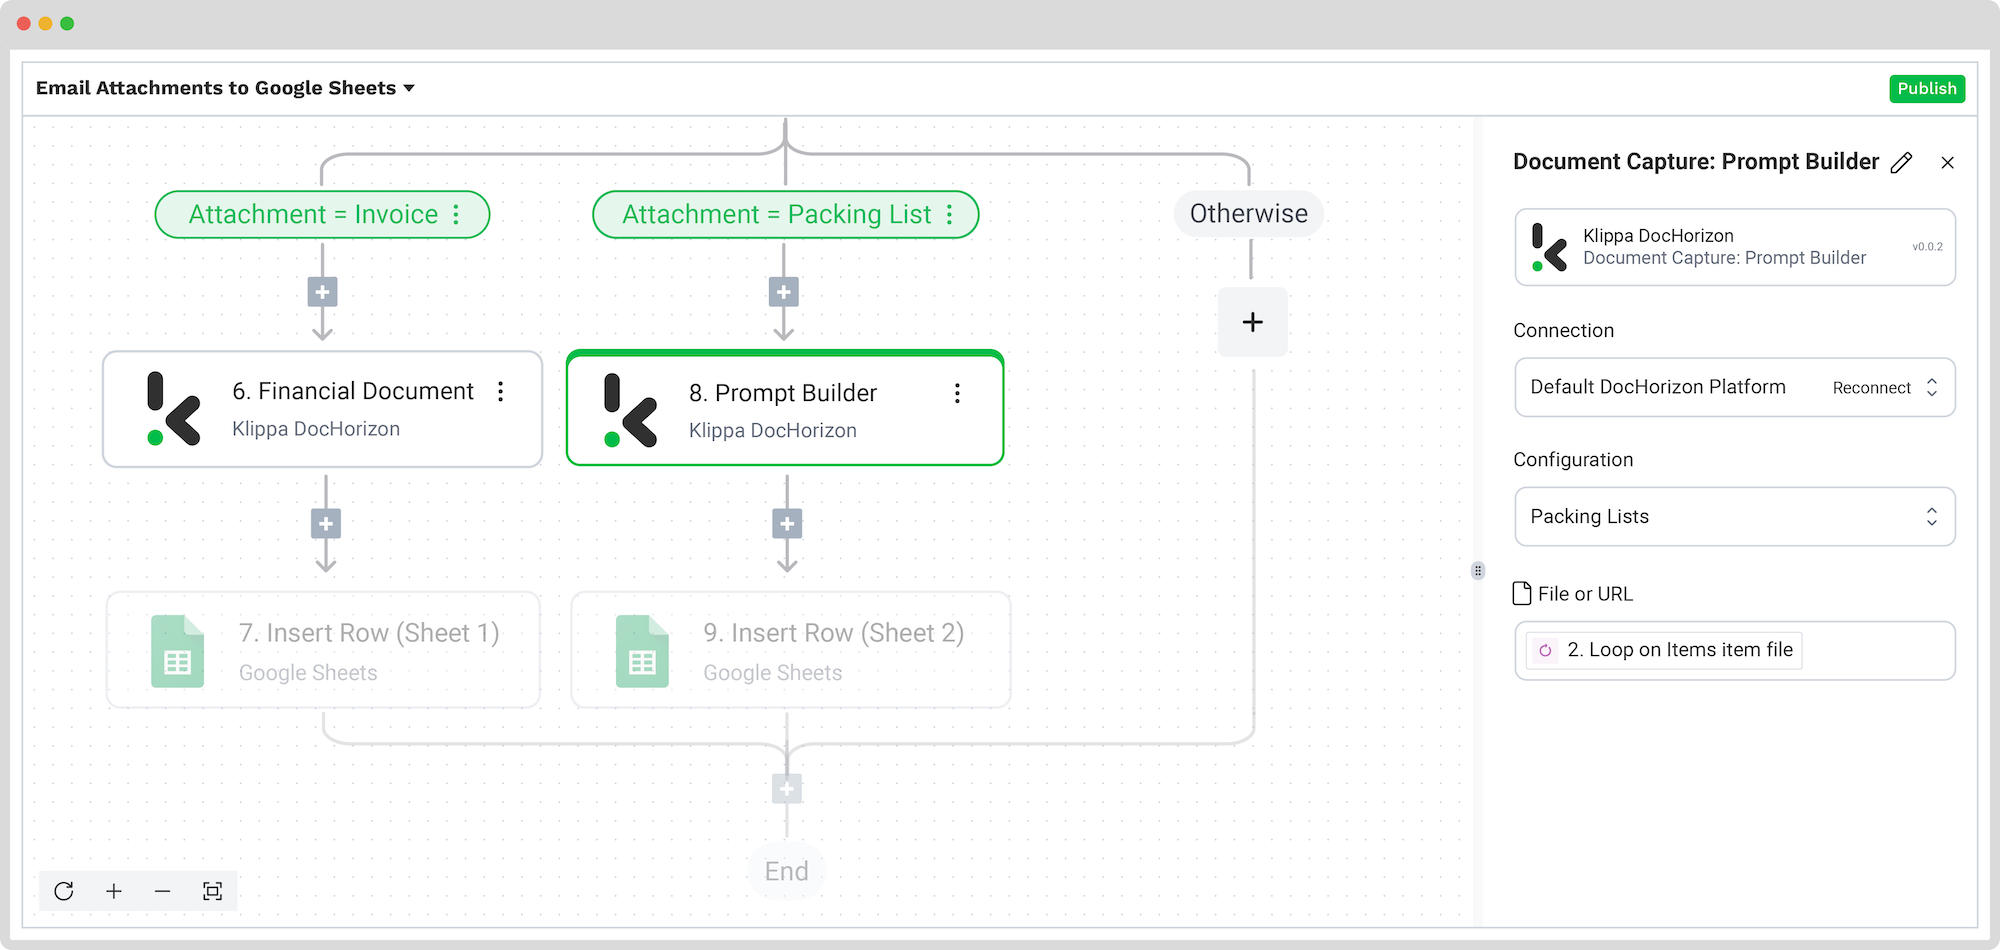The width and height of the screenshot is (2000, 950).
Task: Click the File or URL input field
Action: pos(1735,651)
